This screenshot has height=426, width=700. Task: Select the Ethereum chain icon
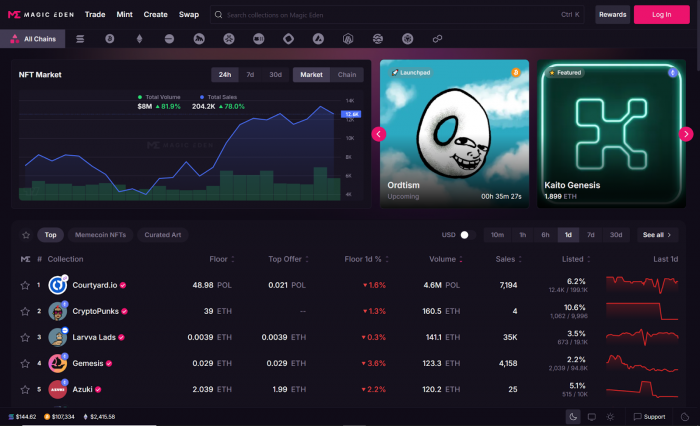click(139, 39)
